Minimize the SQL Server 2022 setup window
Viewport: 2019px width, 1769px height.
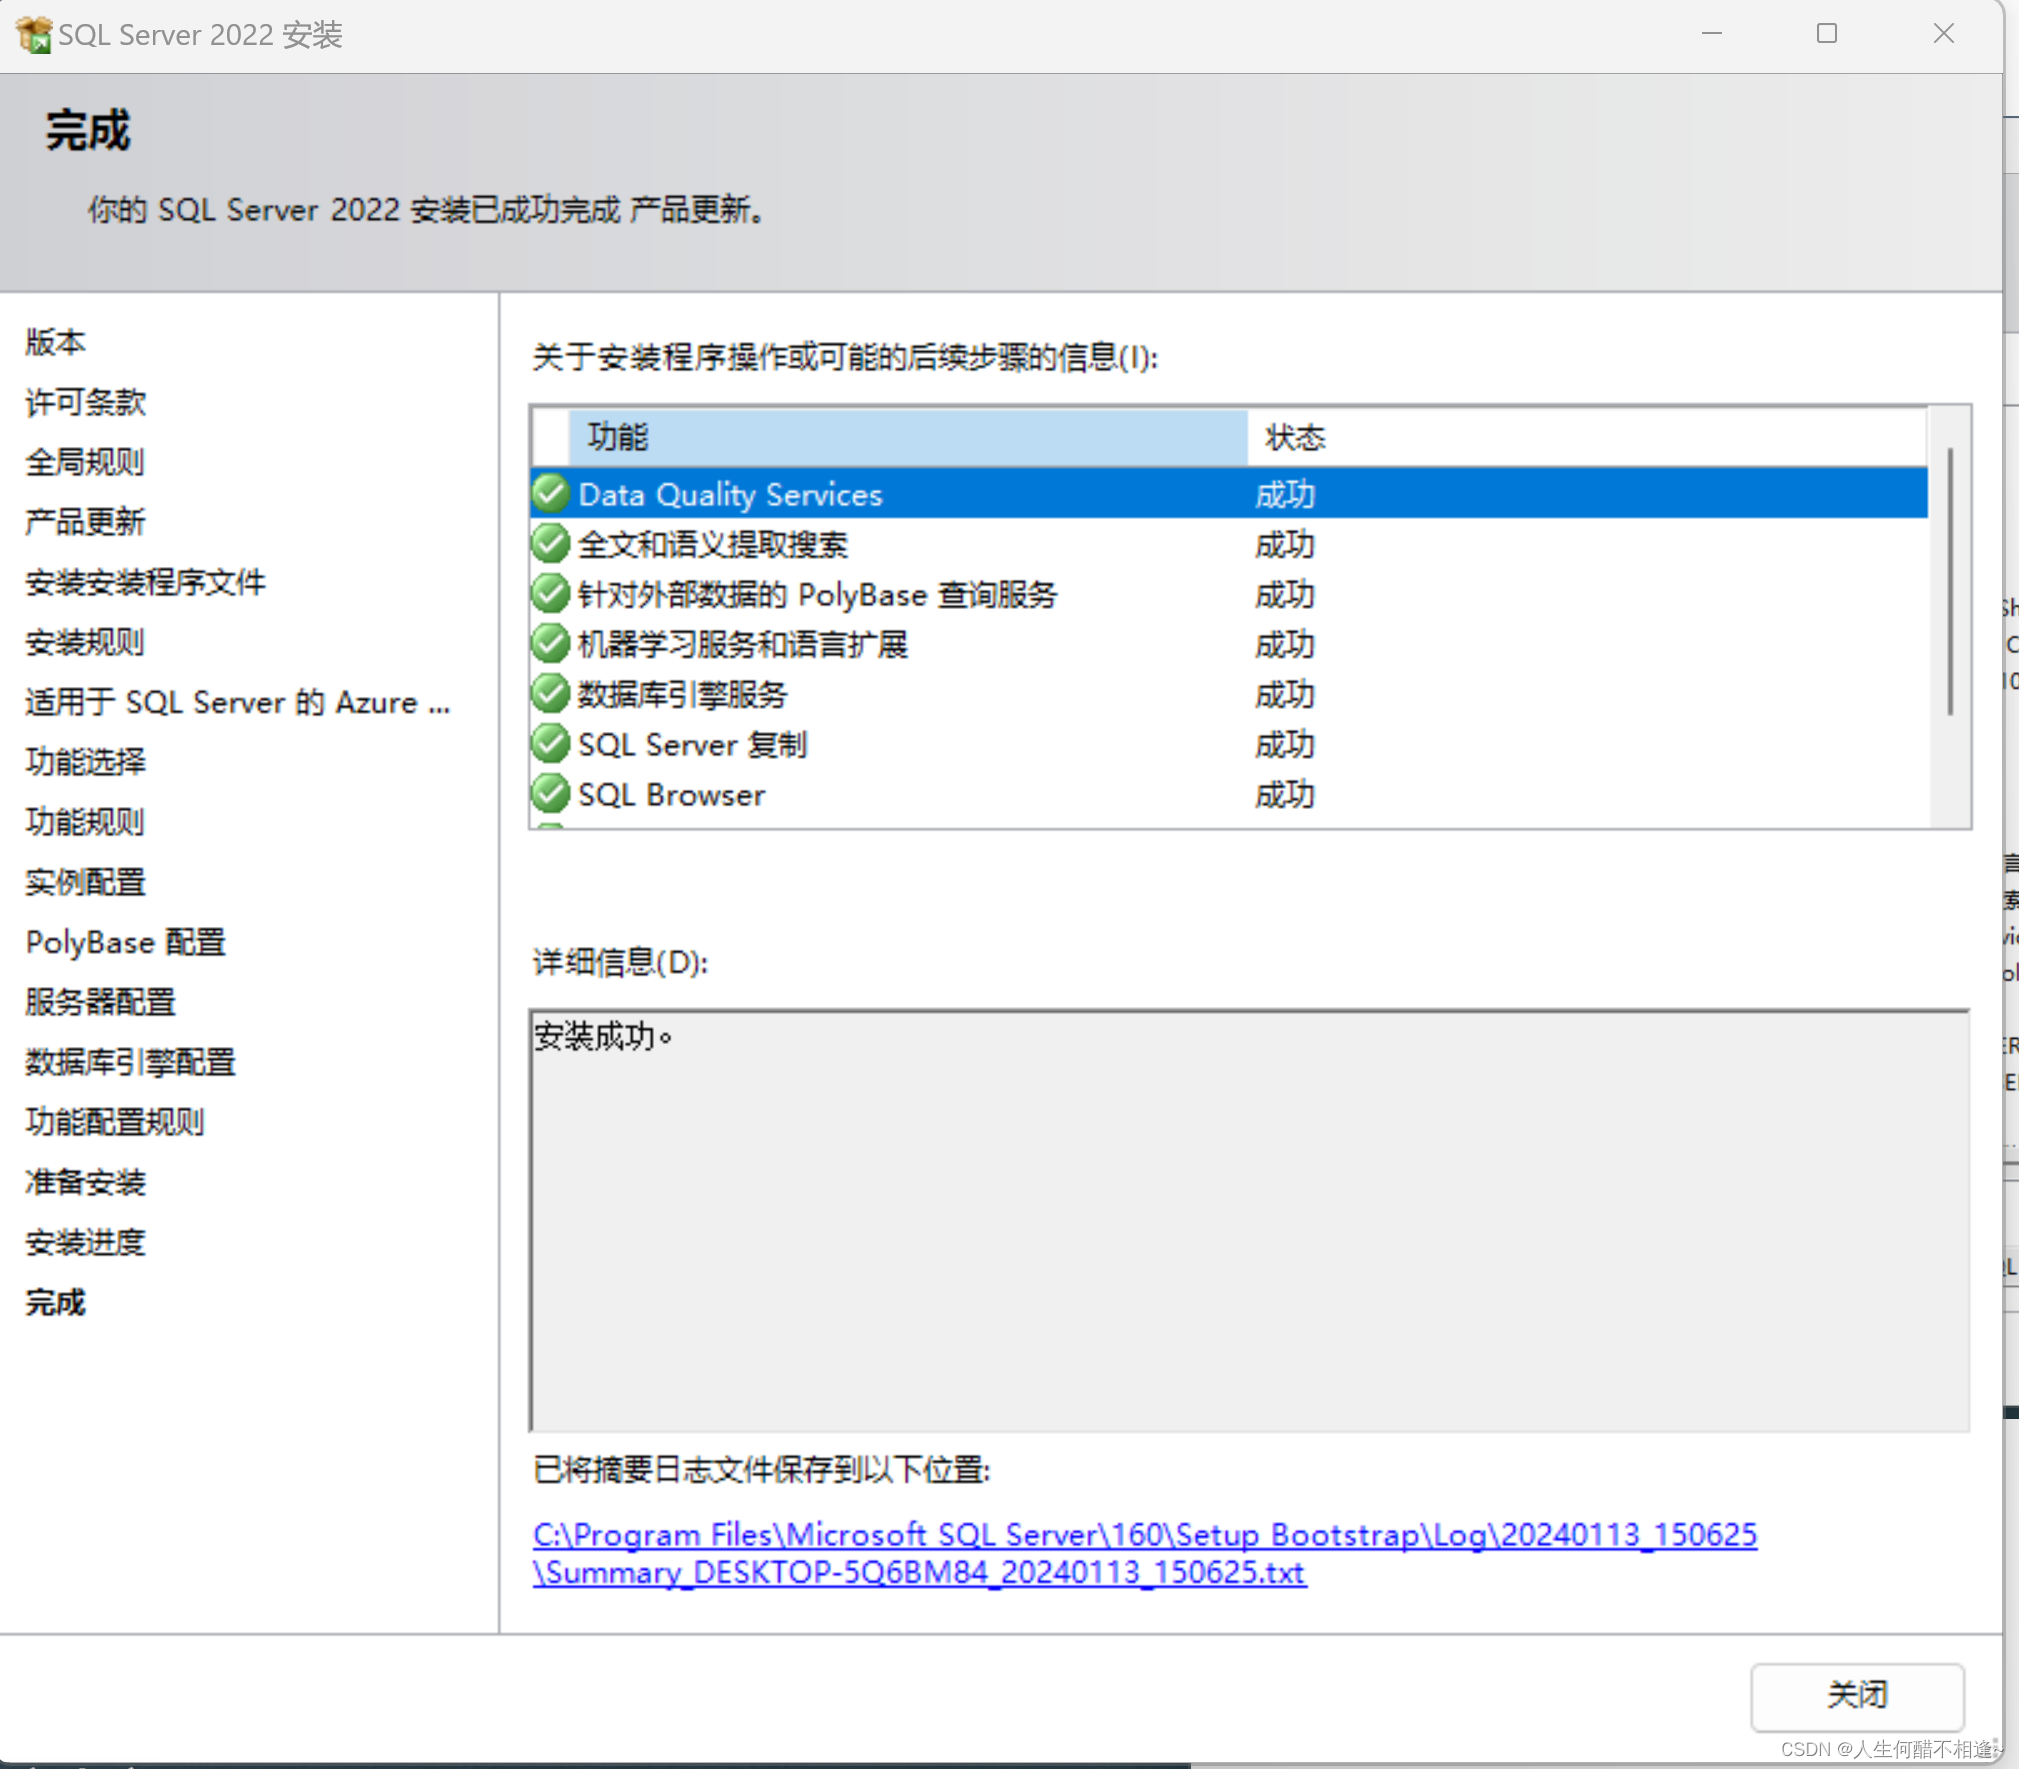1712,34
